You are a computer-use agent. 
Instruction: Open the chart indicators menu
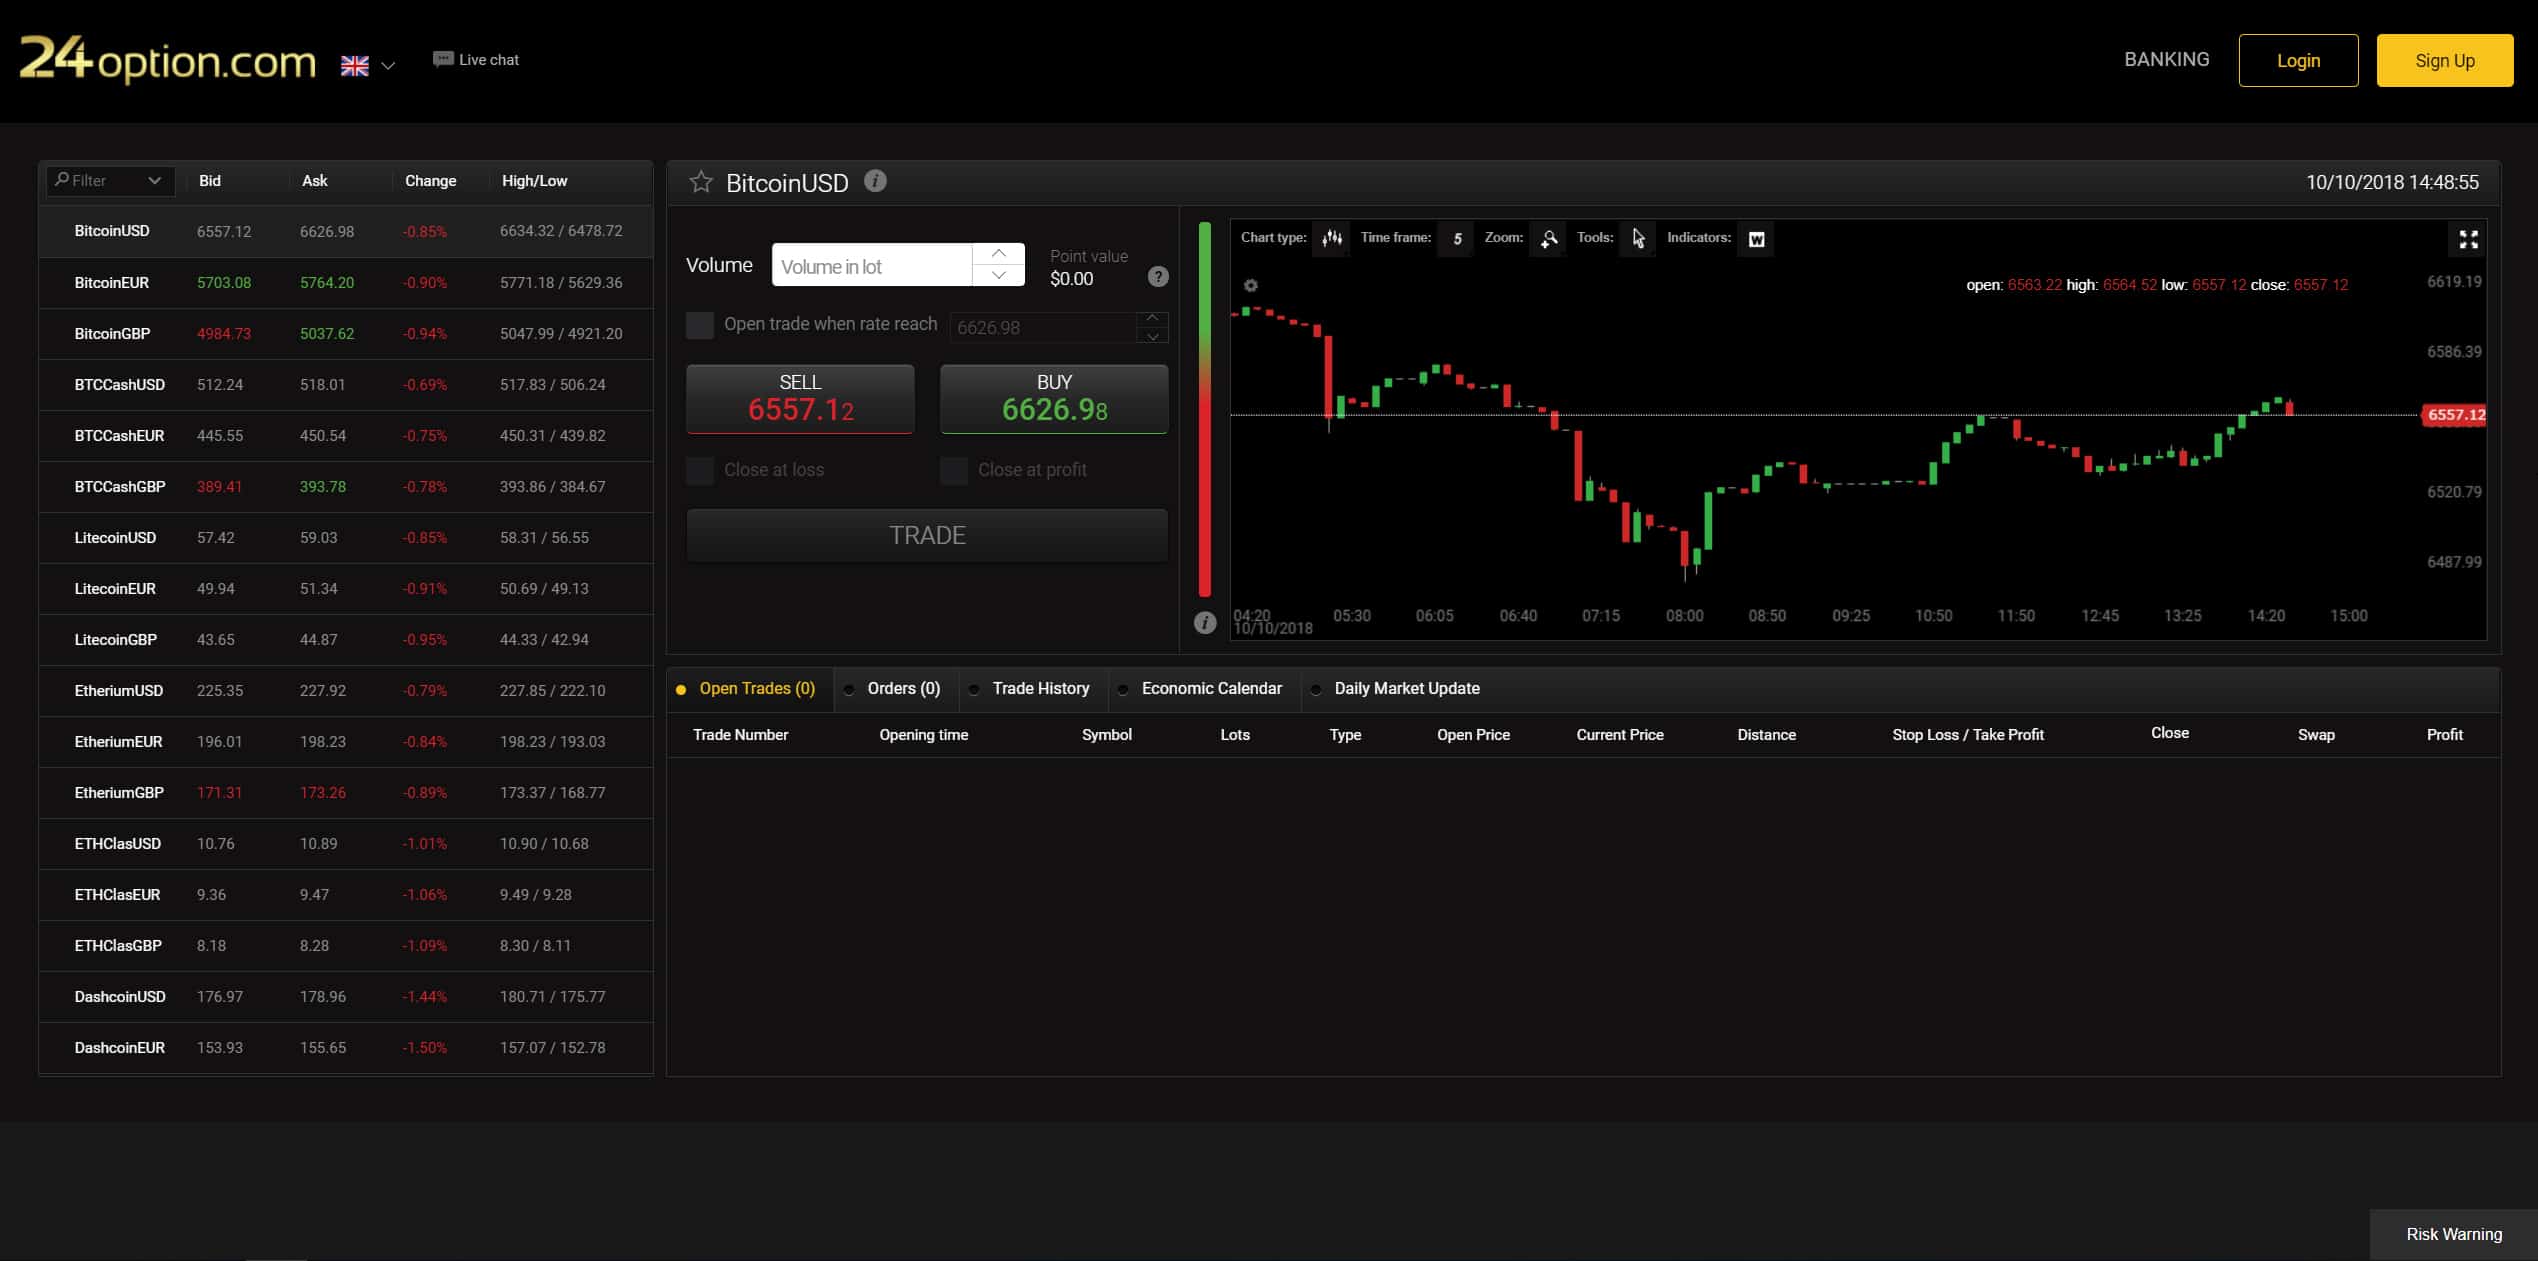click(1756, 238)
